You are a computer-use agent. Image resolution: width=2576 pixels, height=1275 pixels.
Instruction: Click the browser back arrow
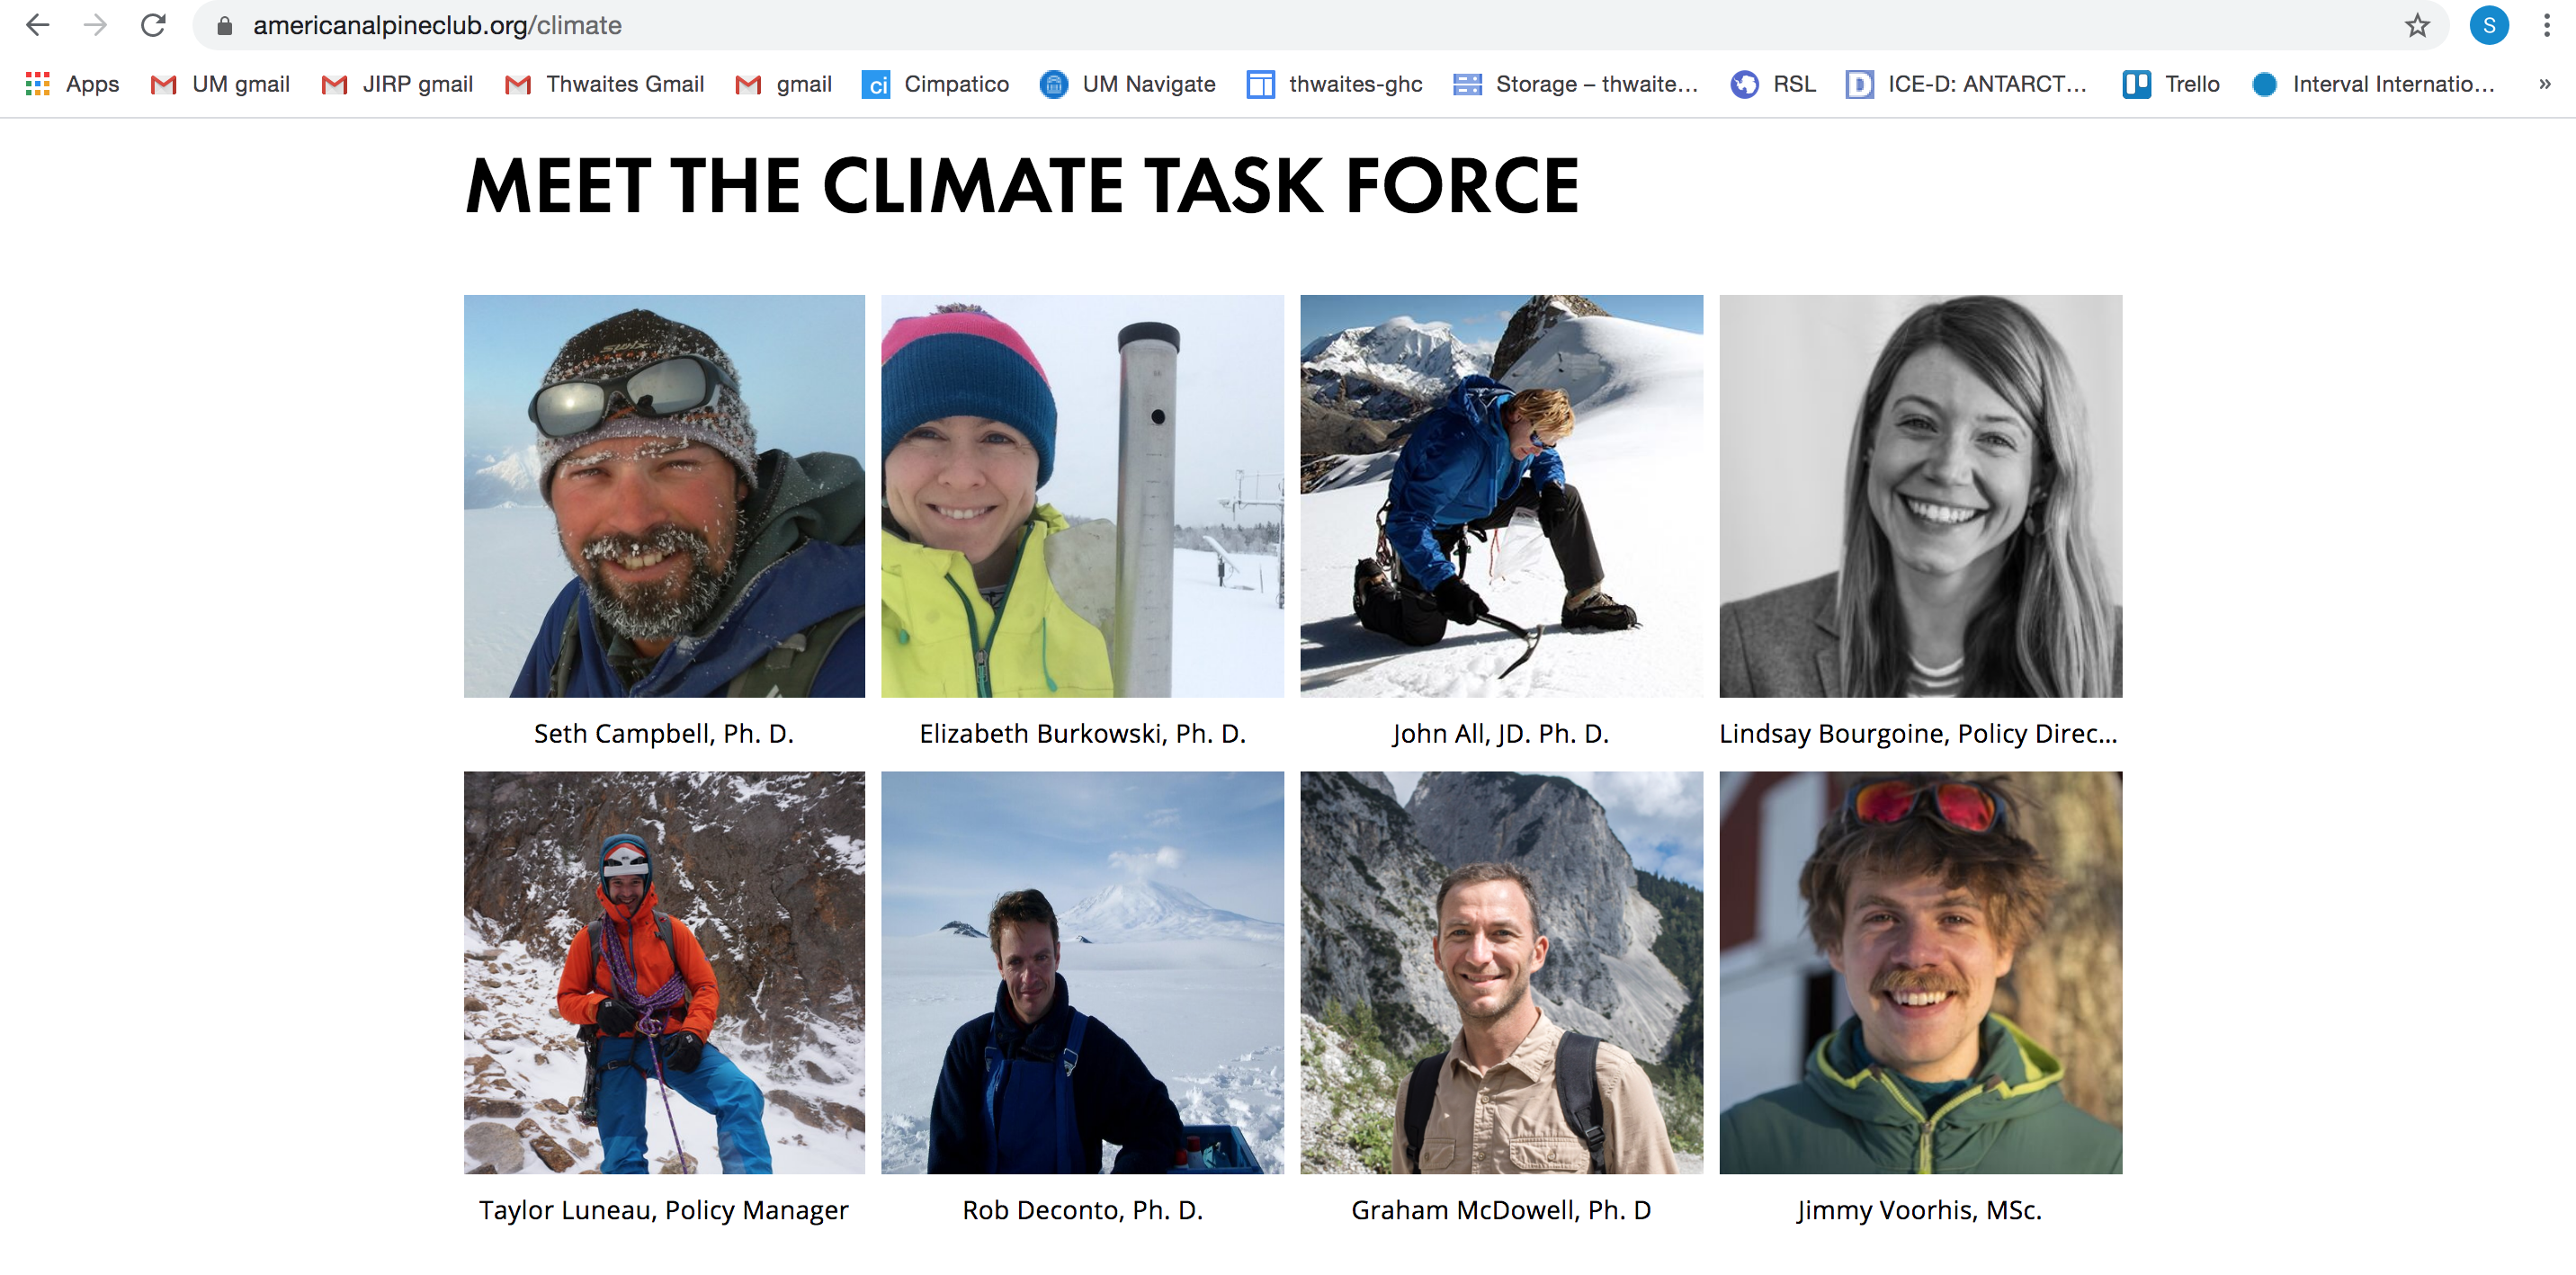point(38,25)
